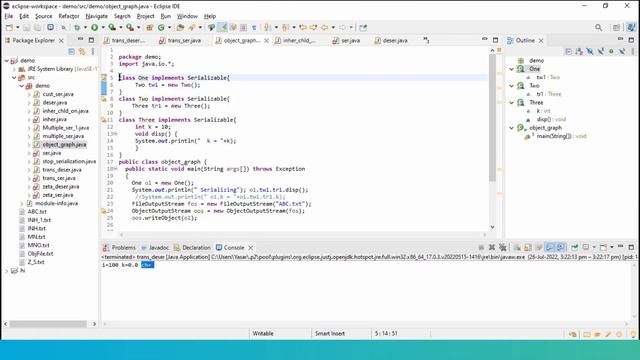
Task: Open Back history dropdown arrow
Action: tap(333, 27)
